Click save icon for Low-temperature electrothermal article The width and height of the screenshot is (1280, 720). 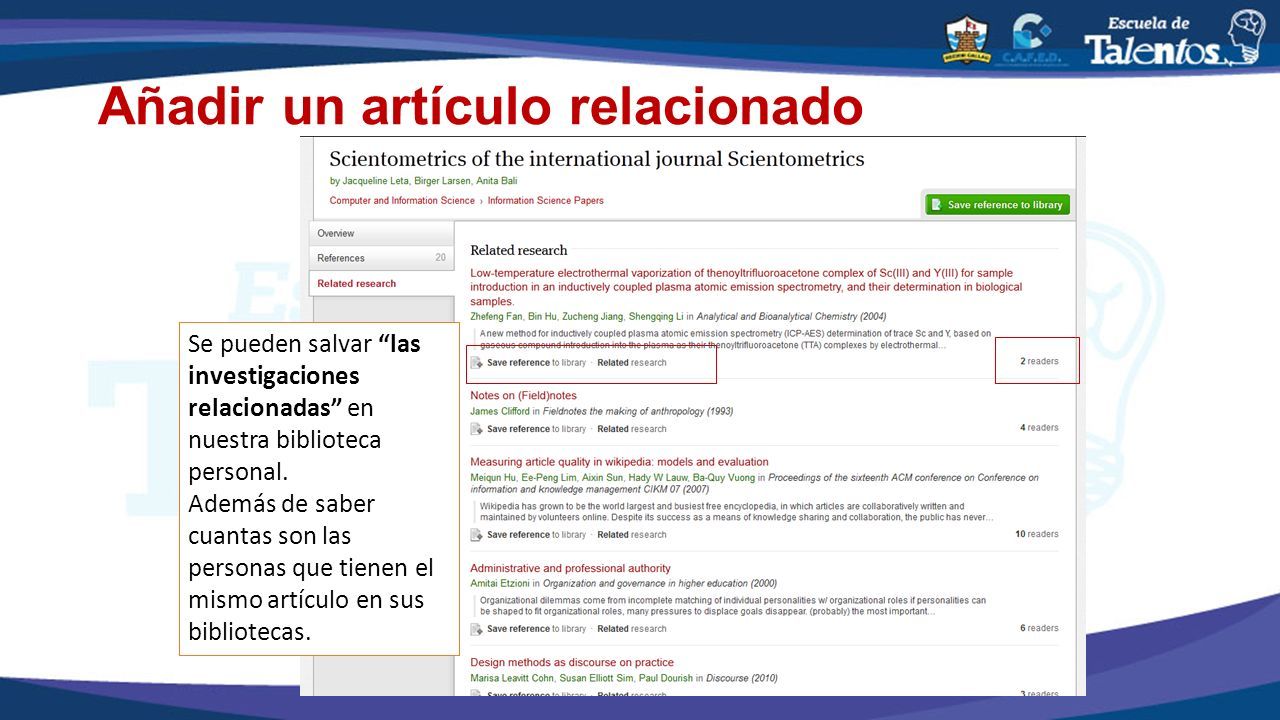477,363
